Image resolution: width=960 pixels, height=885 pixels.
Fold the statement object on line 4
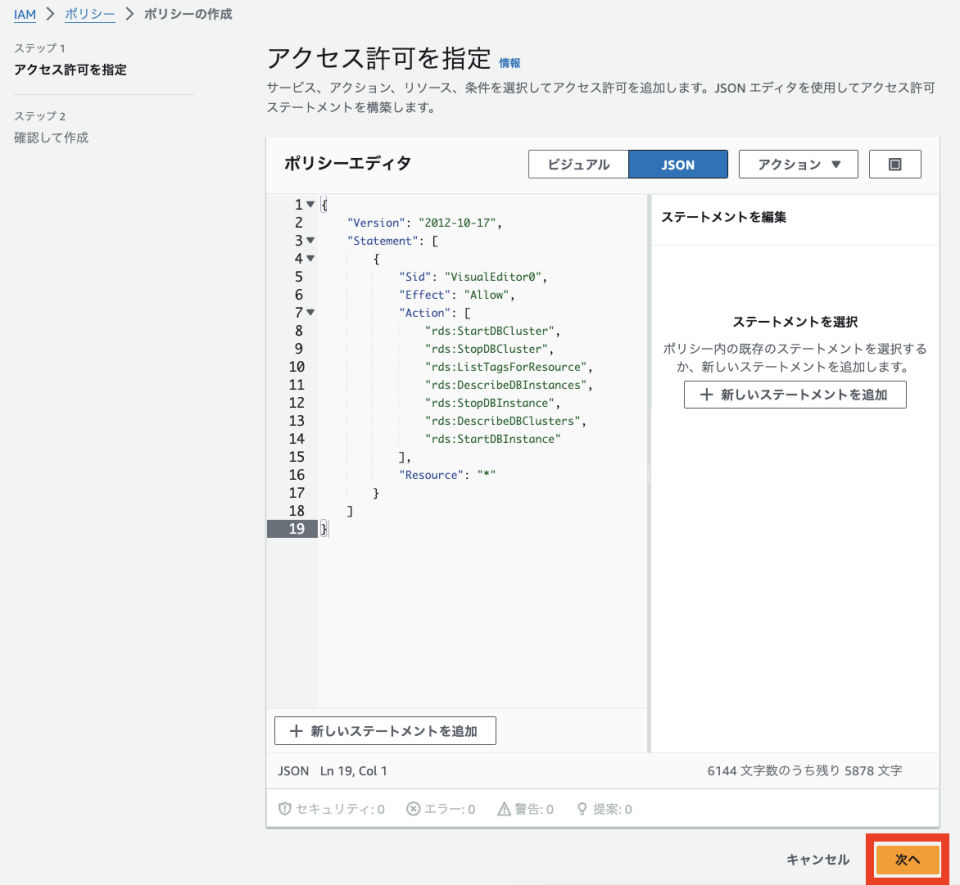310,259
